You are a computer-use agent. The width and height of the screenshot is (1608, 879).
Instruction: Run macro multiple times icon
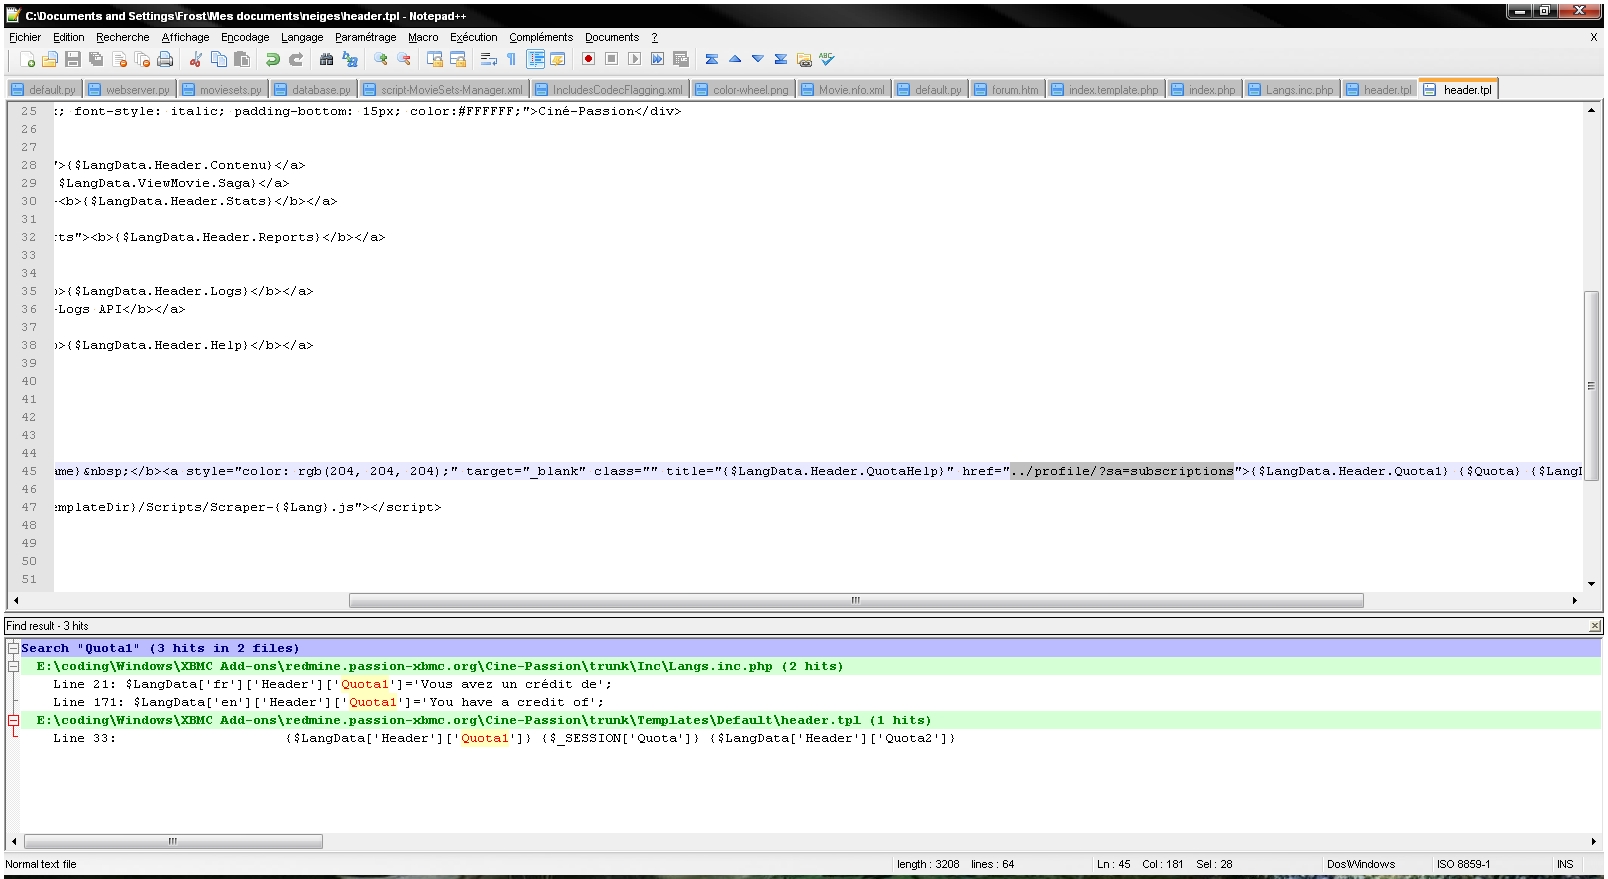click(x=658, y=60)
